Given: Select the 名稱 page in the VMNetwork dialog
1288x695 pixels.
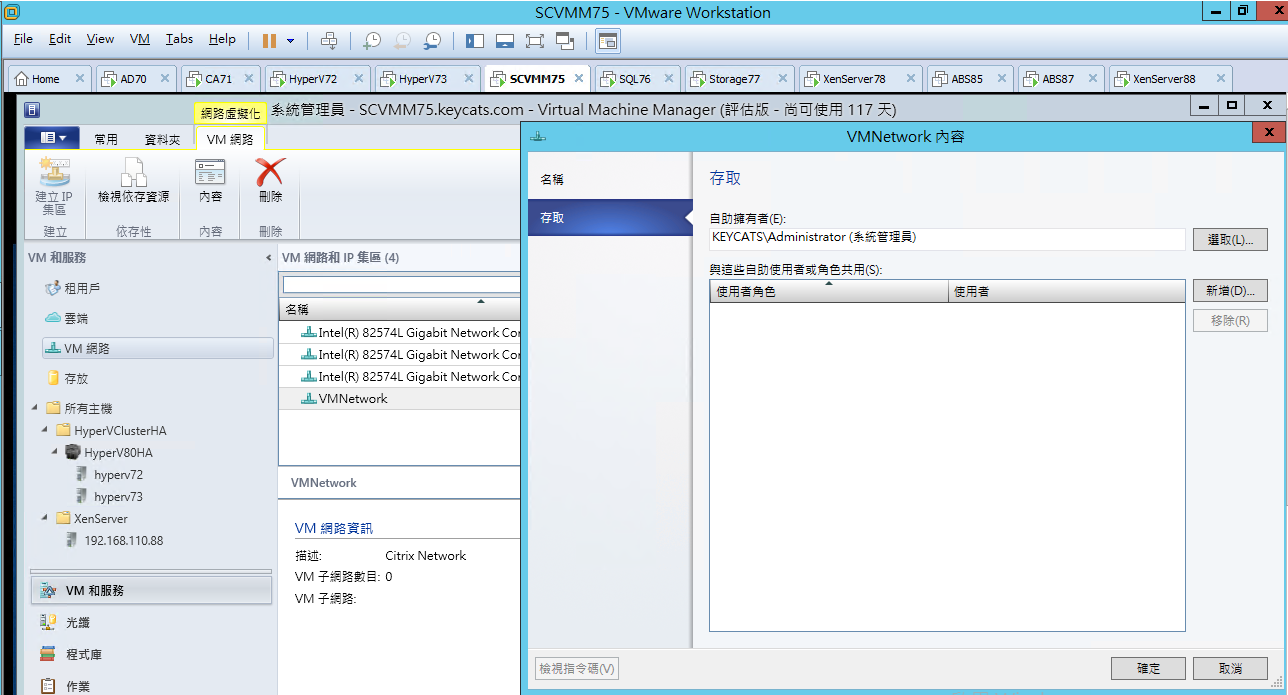Looking at the screenshot, I should coord(609,179).
